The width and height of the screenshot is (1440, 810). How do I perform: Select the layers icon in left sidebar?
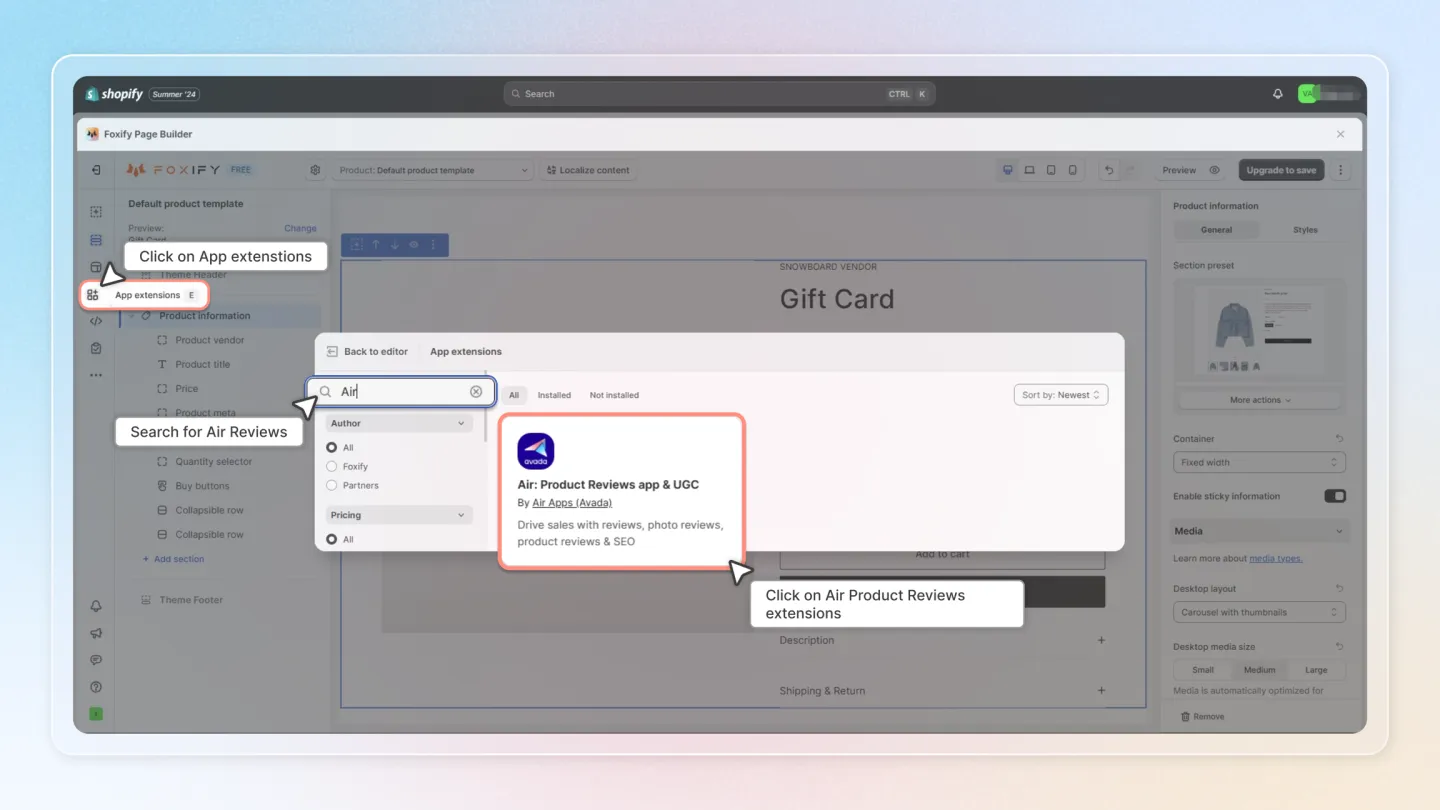tap(96, 240)
